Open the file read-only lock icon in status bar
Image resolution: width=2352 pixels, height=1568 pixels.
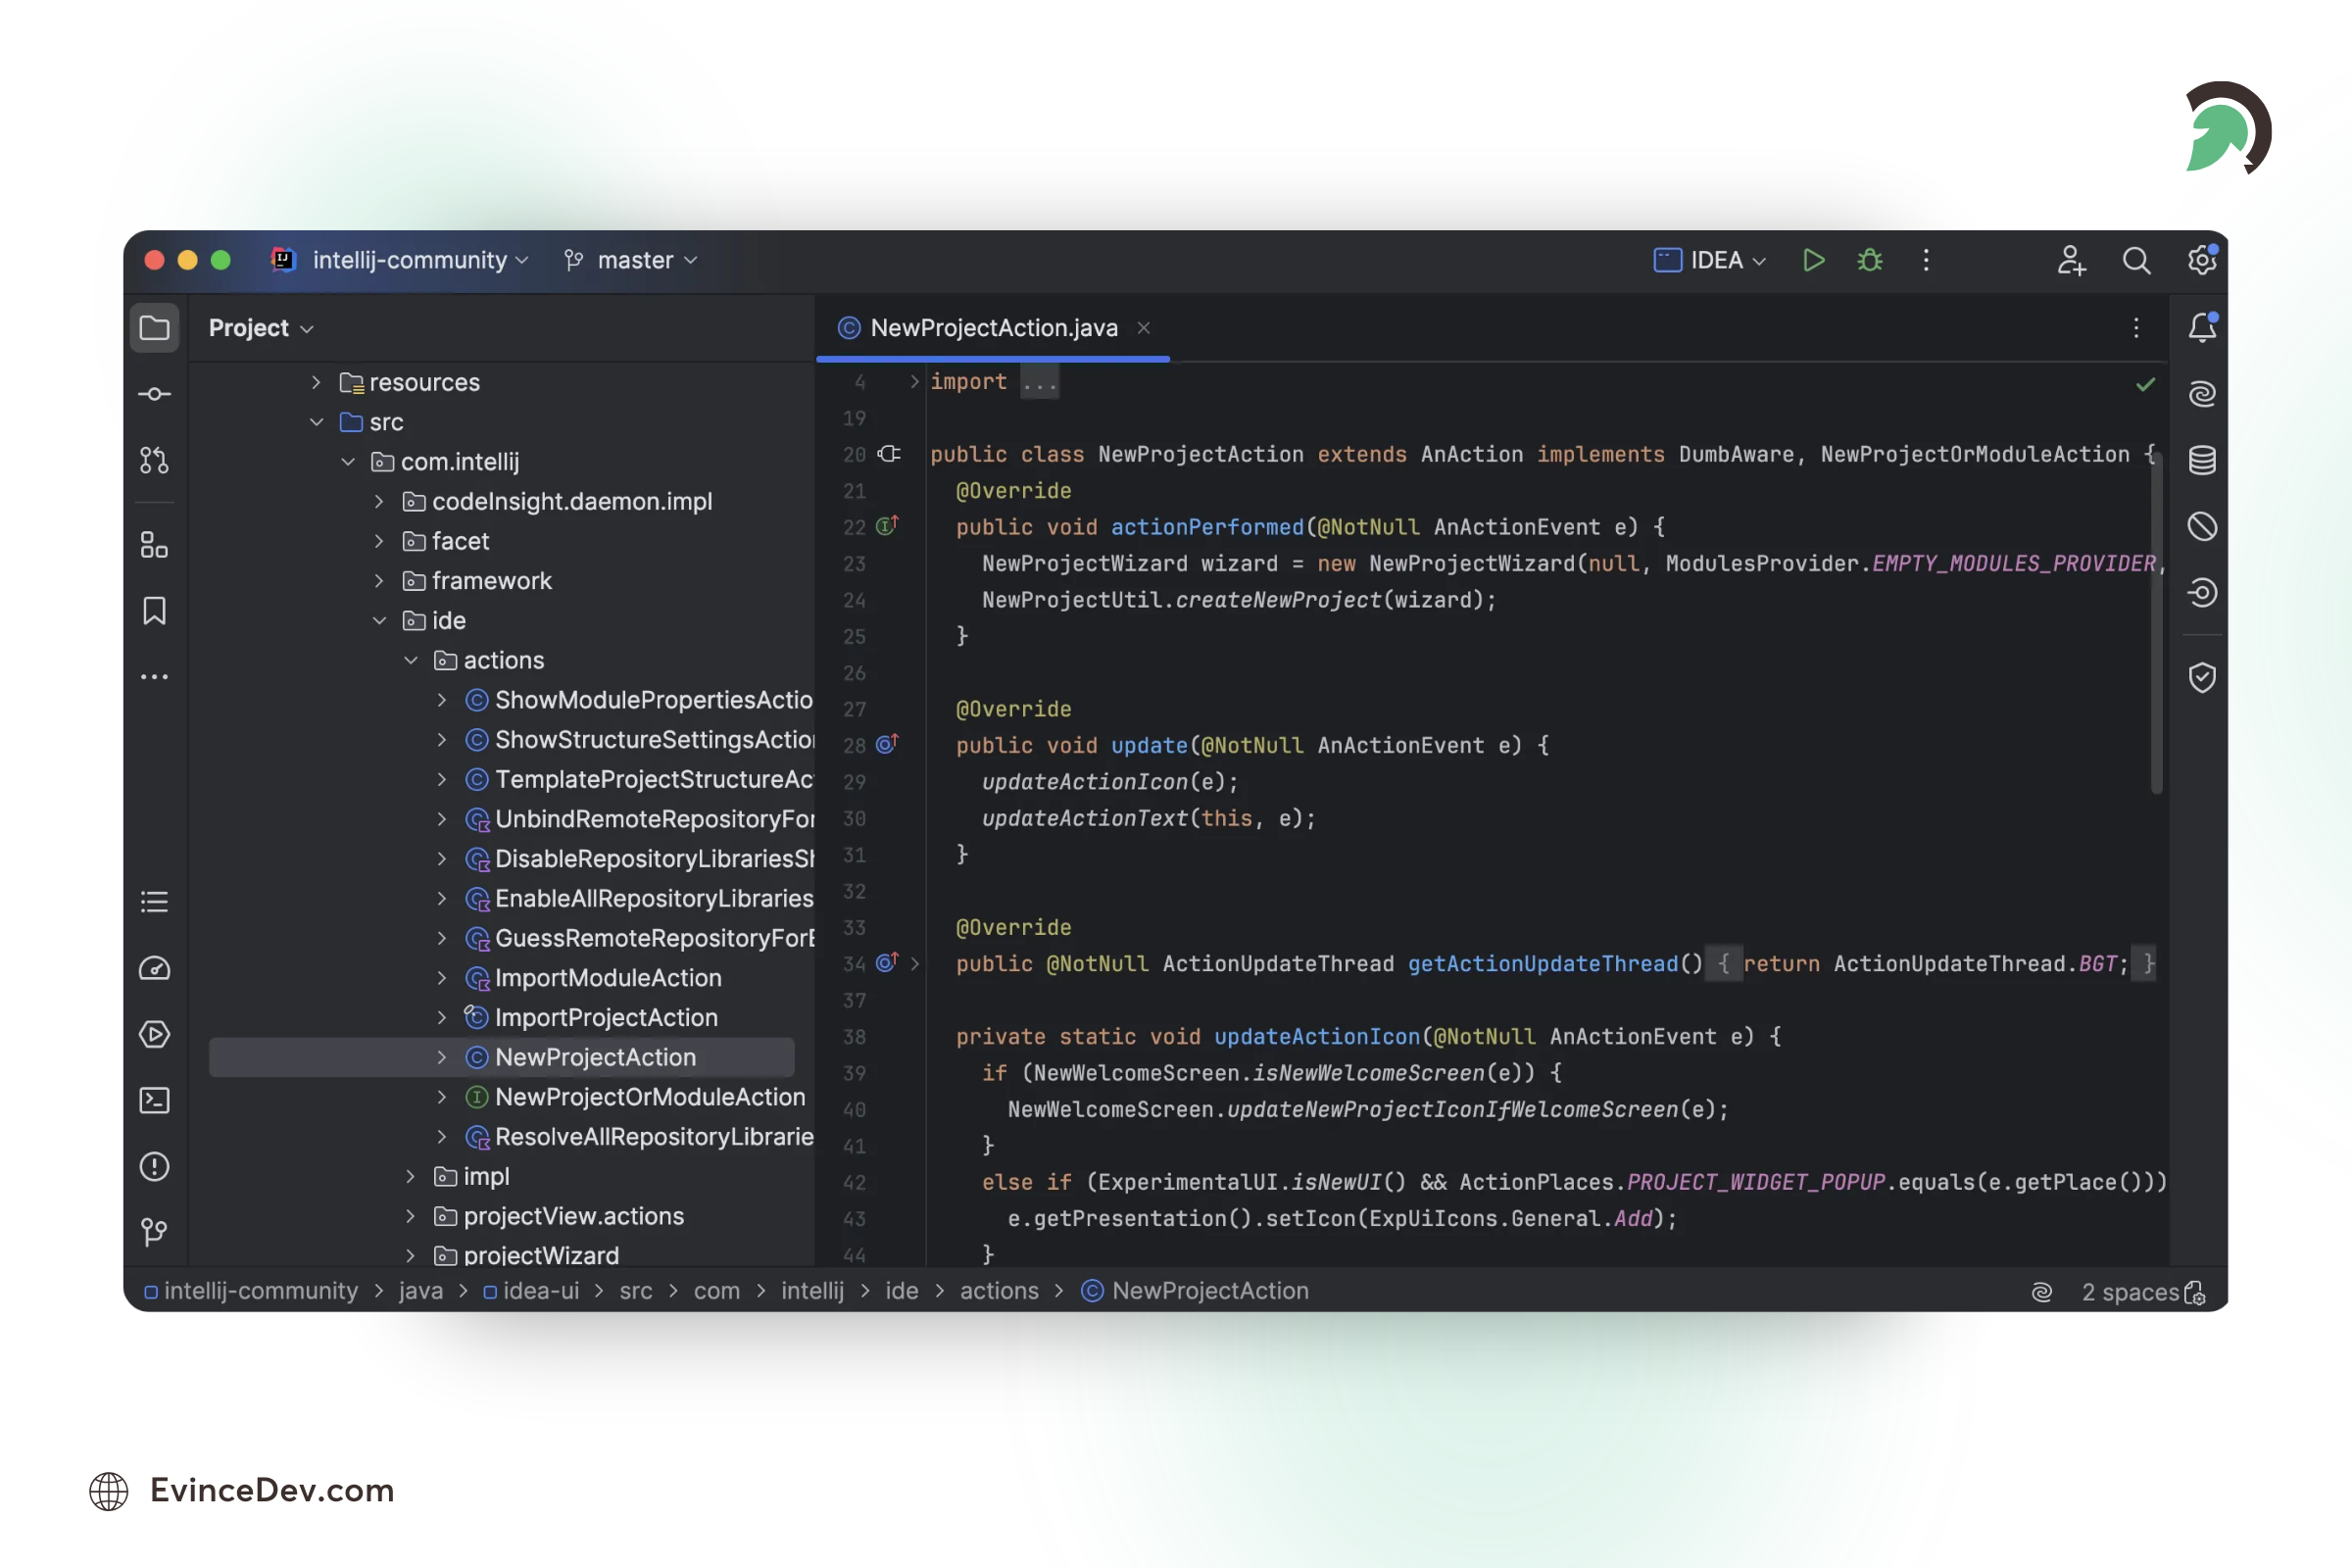click(x=2195, y=1293)
